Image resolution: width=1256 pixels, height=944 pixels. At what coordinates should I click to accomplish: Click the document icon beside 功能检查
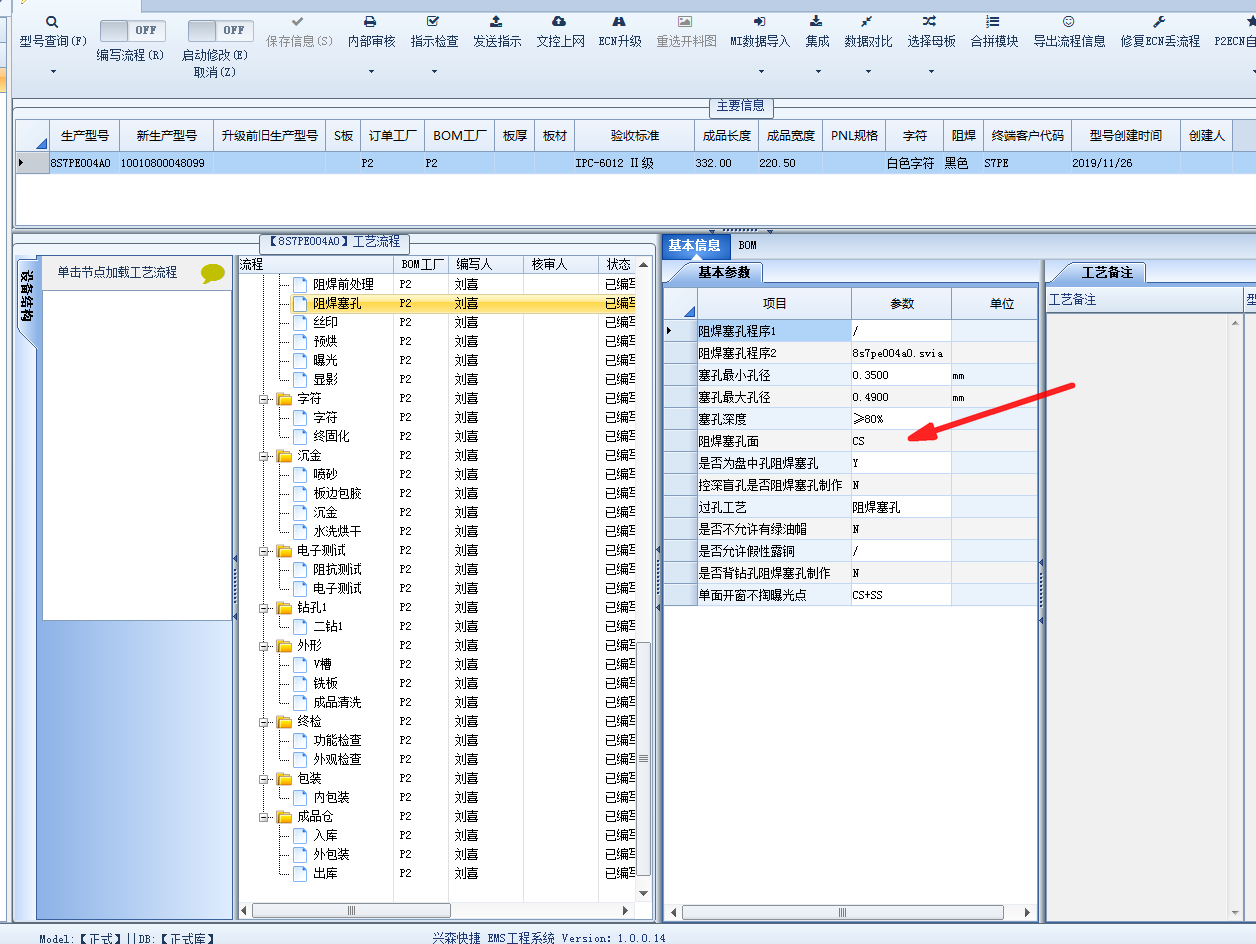[300, 740]
